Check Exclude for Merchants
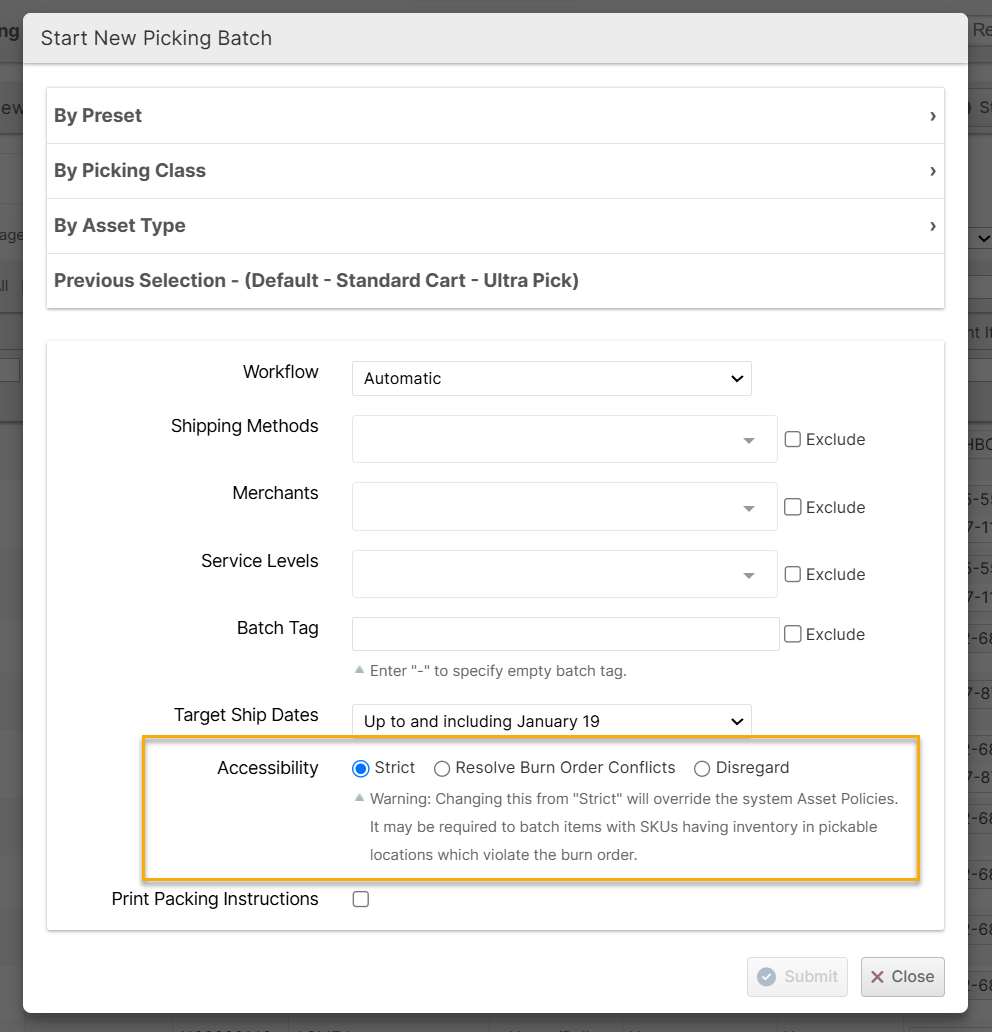Screen dimensions: 992x1032 (x=793, y=507)
